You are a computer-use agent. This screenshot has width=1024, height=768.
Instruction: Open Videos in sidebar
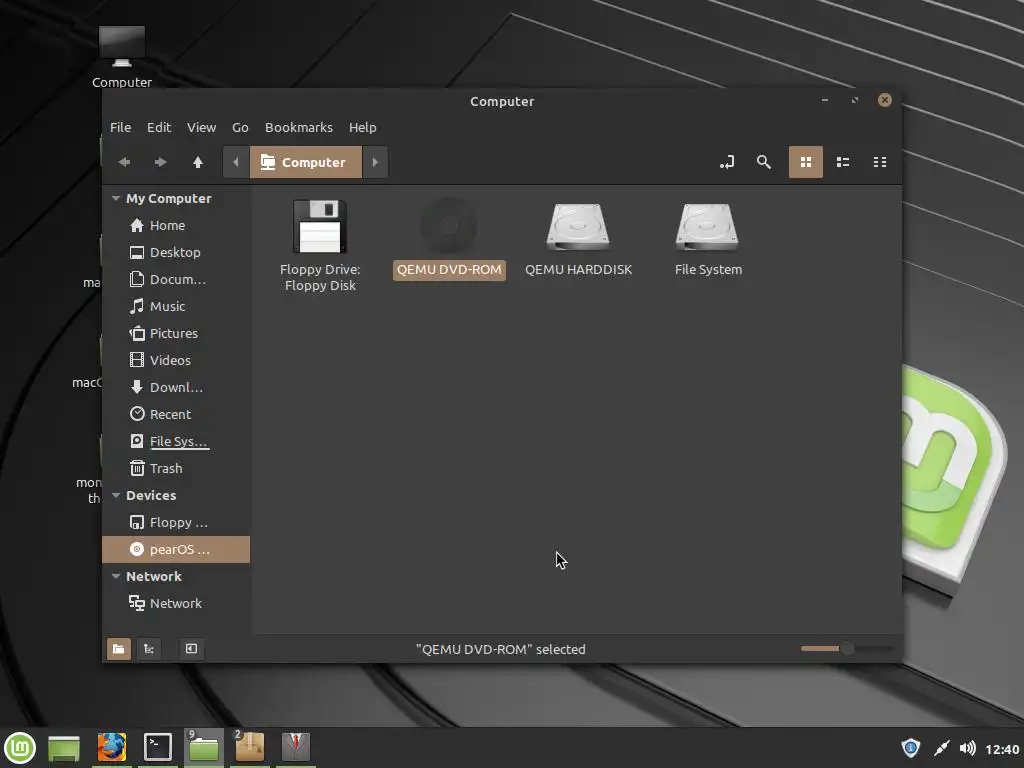tap(176, 360)
